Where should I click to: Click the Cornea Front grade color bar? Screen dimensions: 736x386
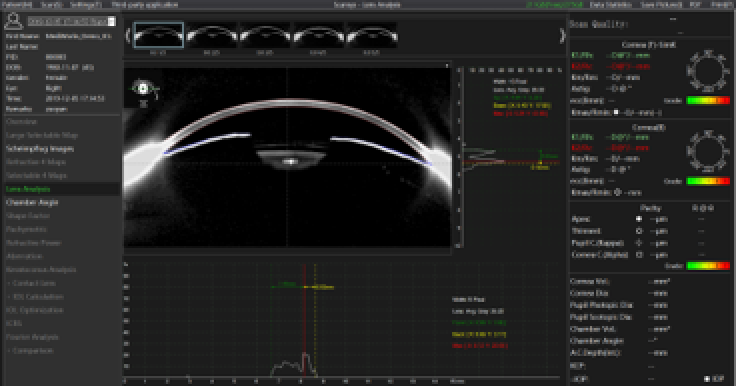click(x=708, y=100)
